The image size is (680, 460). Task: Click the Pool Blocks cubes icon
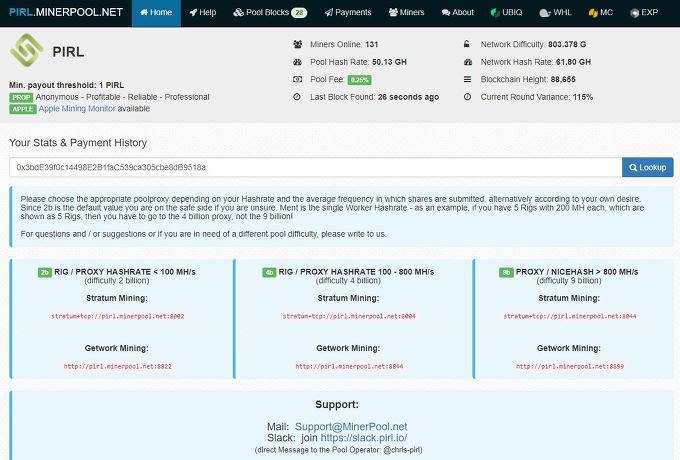238,13
